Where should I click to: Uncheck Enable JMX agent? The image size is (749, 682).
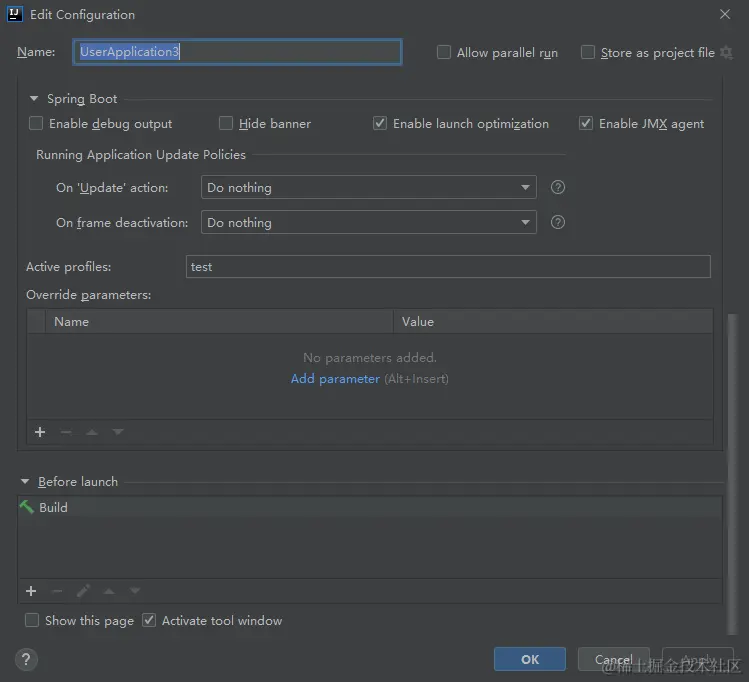[586, 123]
